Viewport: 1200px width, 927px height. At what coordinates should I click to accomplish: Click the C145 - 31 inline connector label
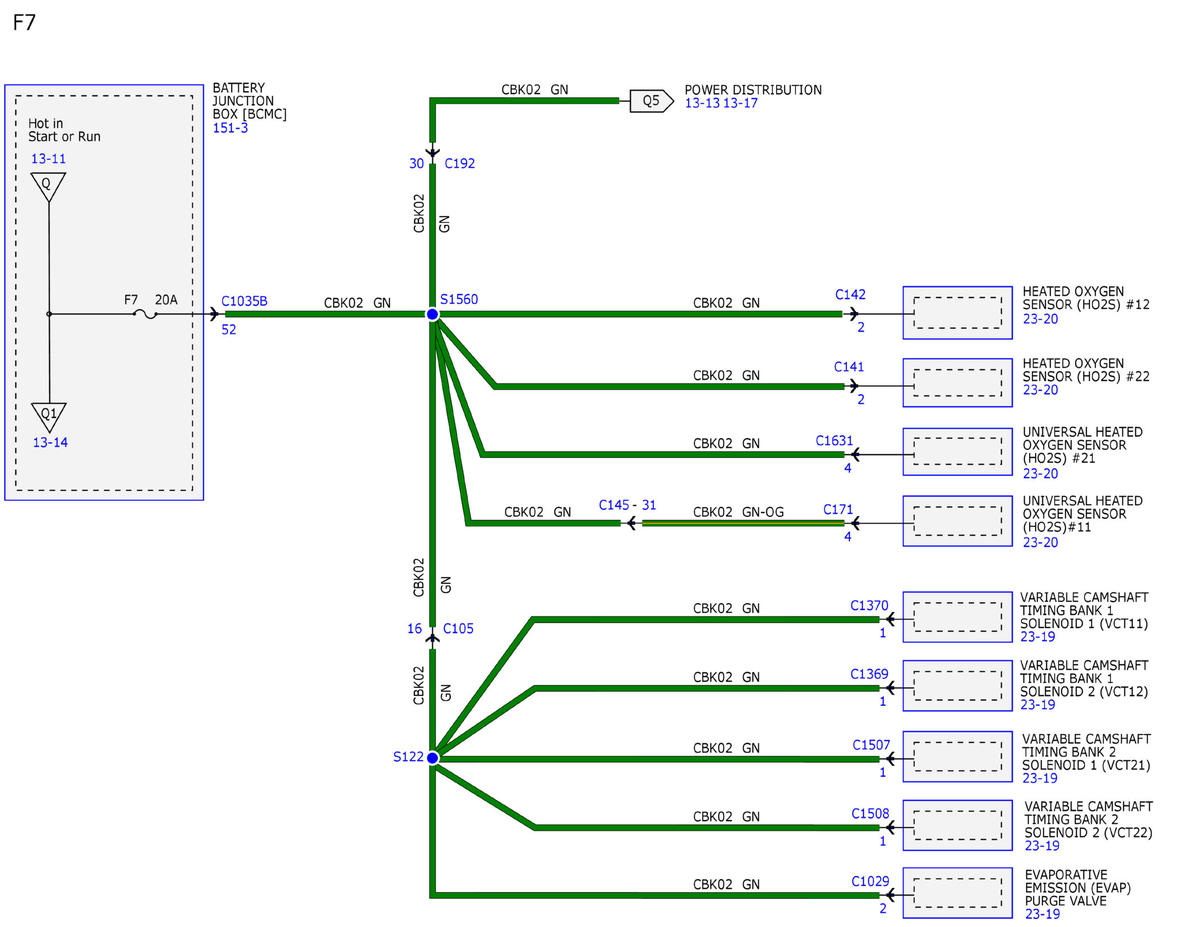[x=627, y=505]
